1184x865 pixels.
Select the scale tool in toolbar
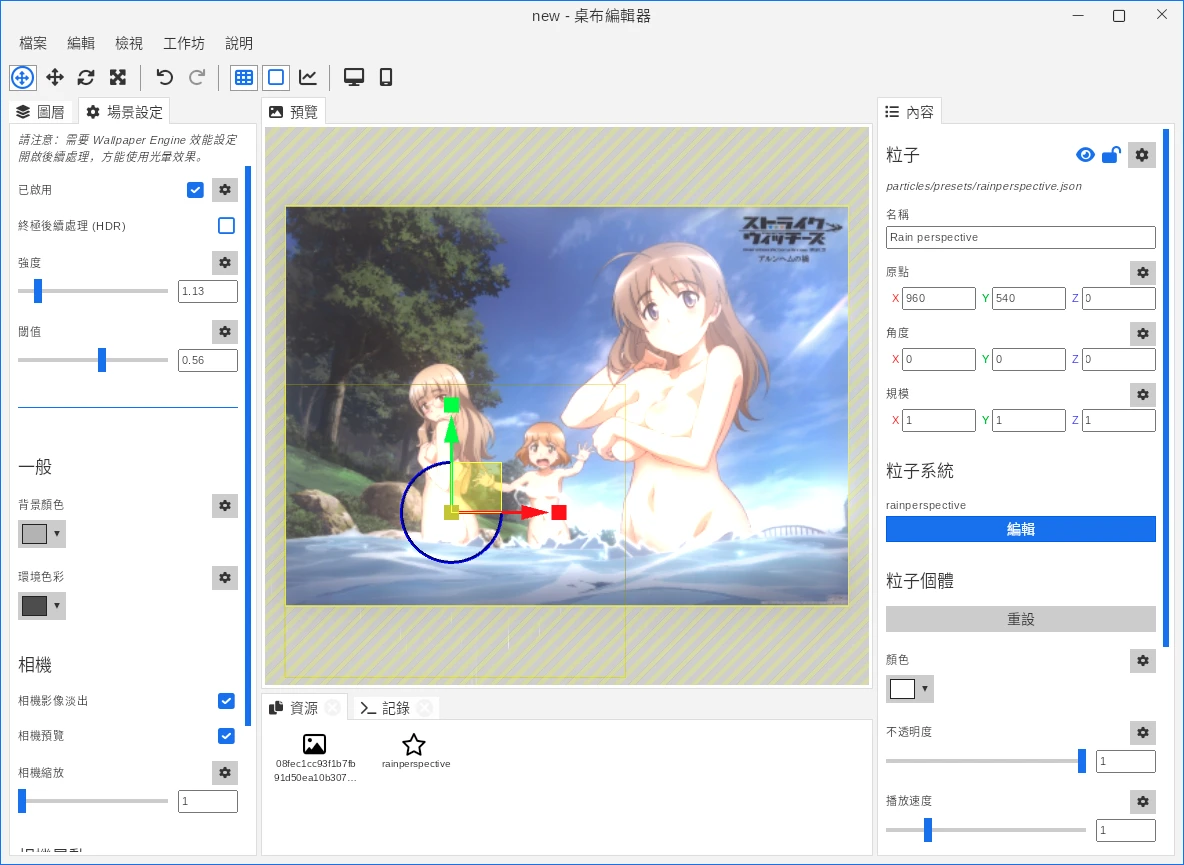point(118,77)
